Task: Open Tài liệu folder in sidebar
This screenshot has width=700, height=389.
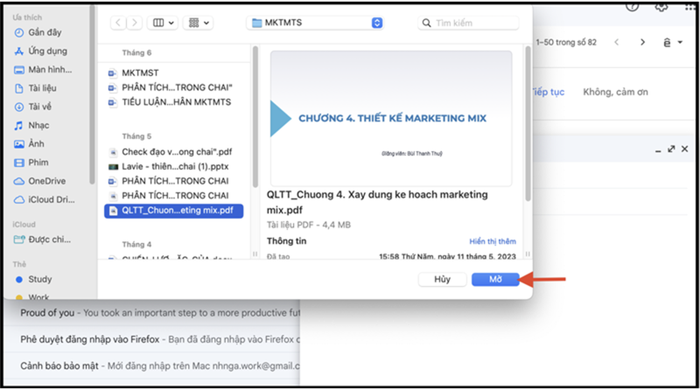Action: click(35, 88)
